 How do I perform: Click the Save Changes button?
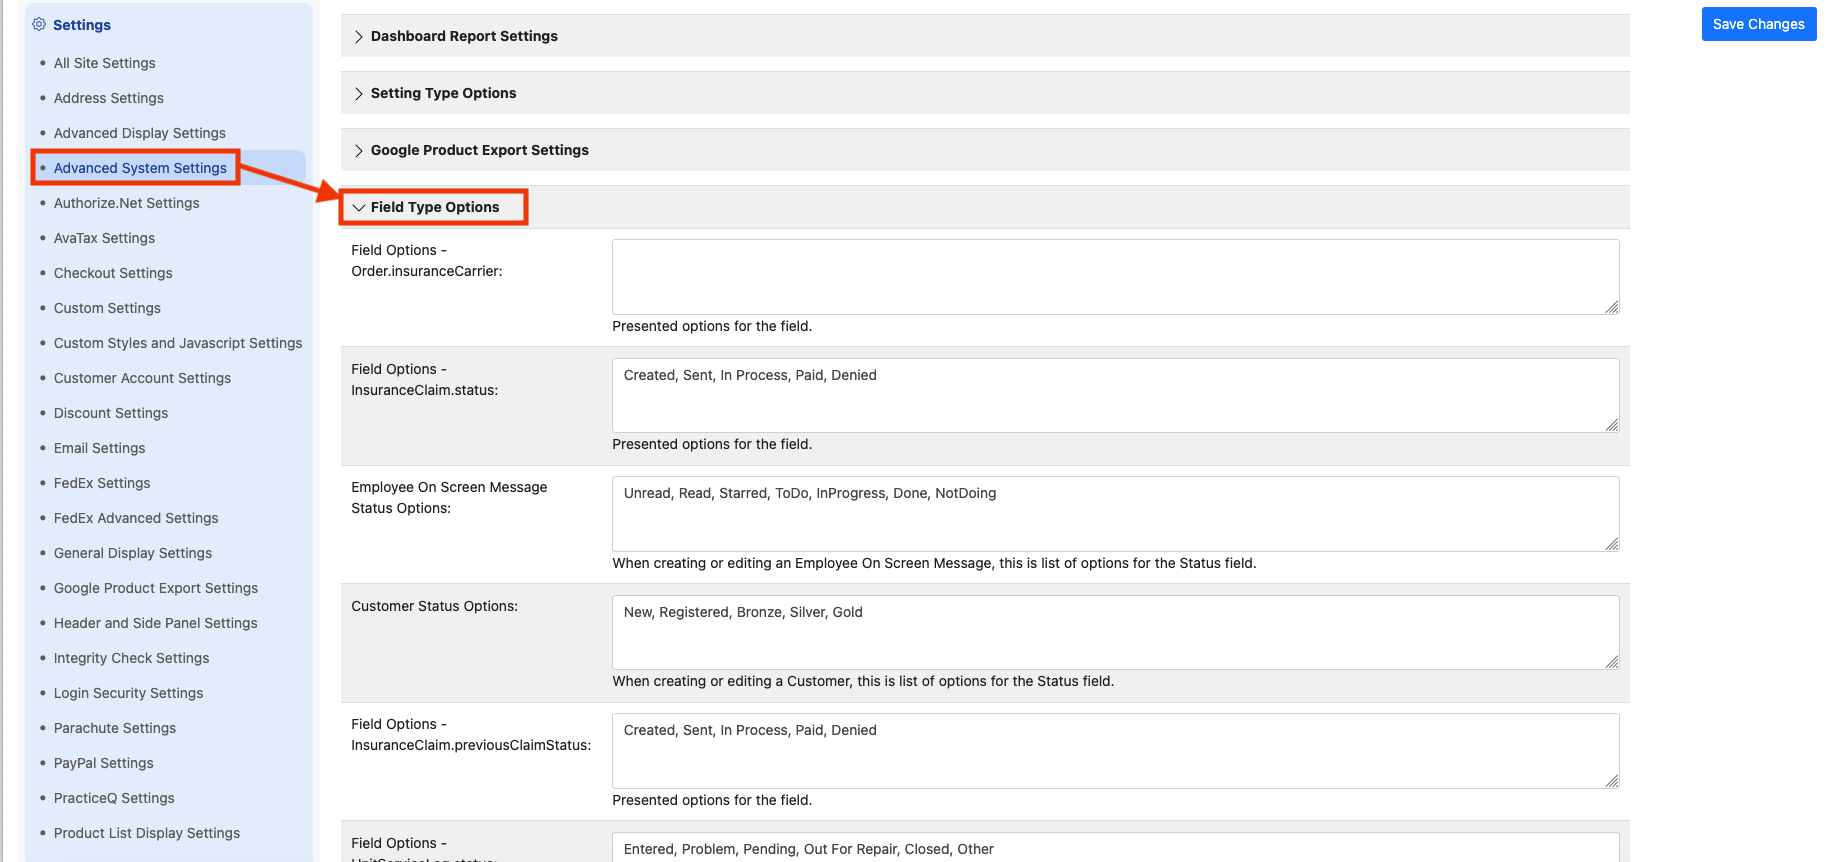click(x=1759, y=24)
